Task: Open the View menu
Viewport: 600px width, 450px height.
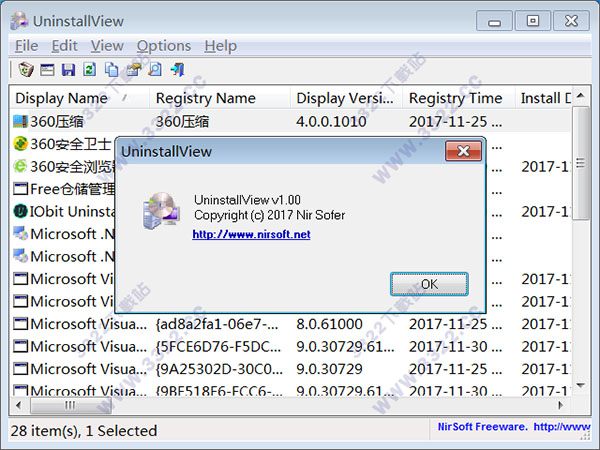Action: pyautogui.click(x=107, y=46)
